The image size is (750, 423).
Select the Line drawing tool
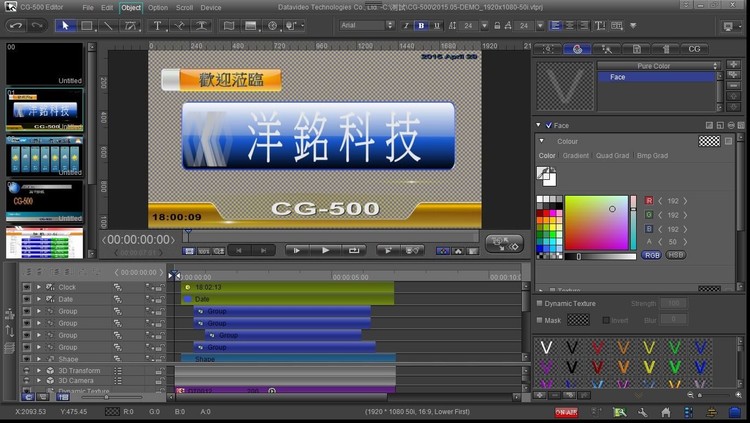[108, 25]
